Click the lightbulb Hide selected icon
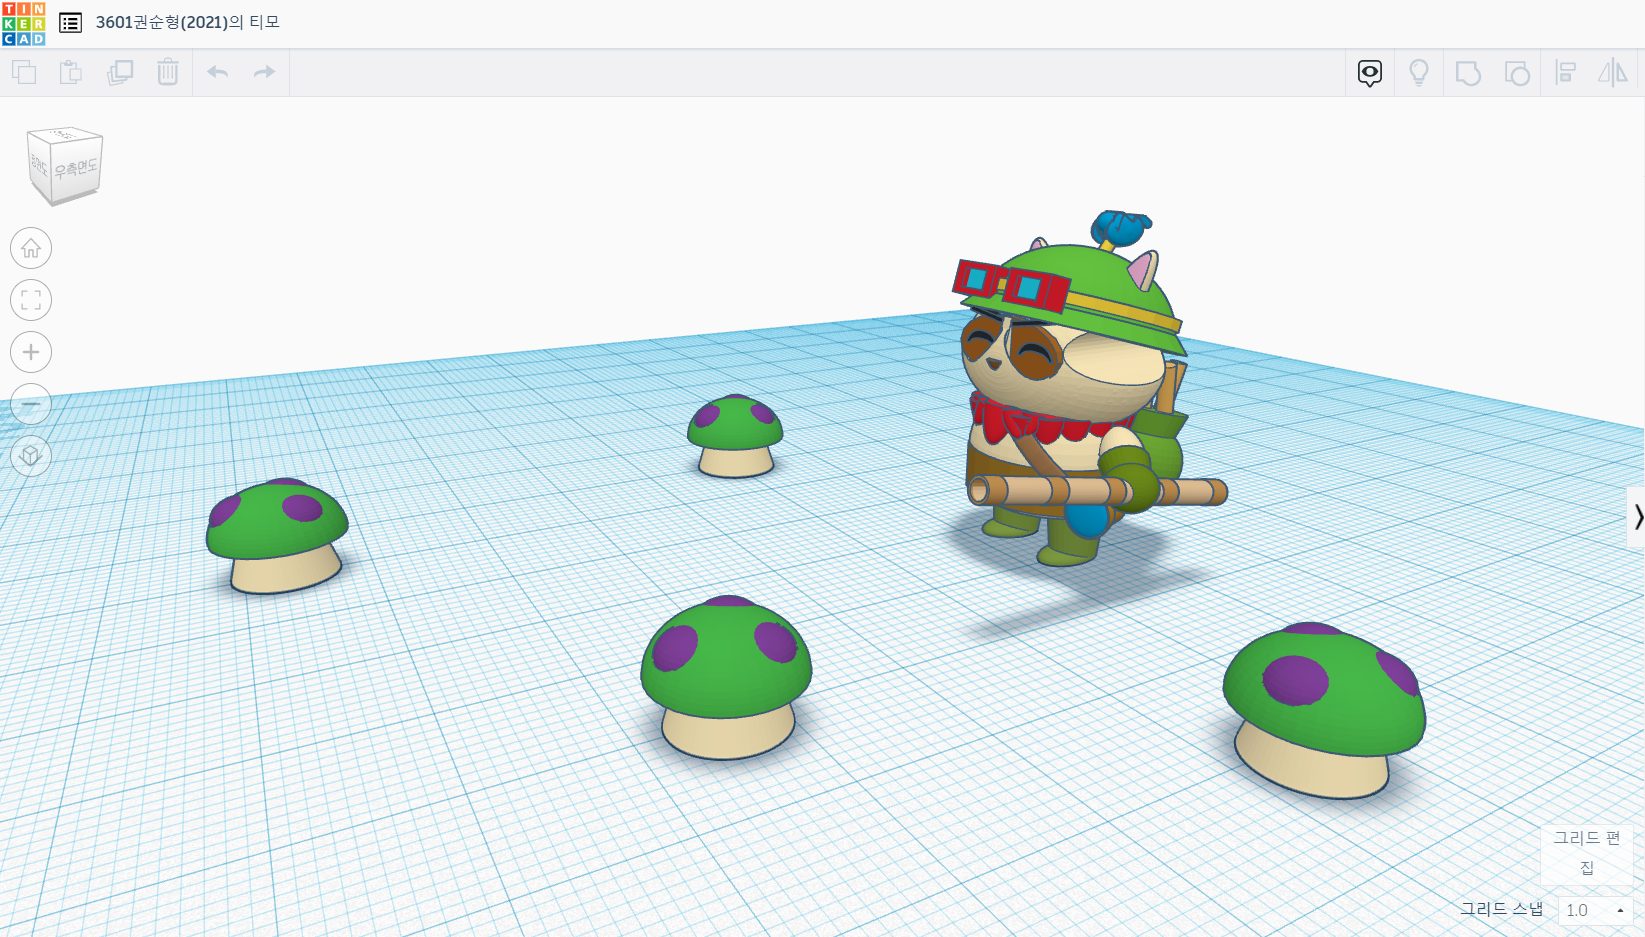 (1419, 73)
